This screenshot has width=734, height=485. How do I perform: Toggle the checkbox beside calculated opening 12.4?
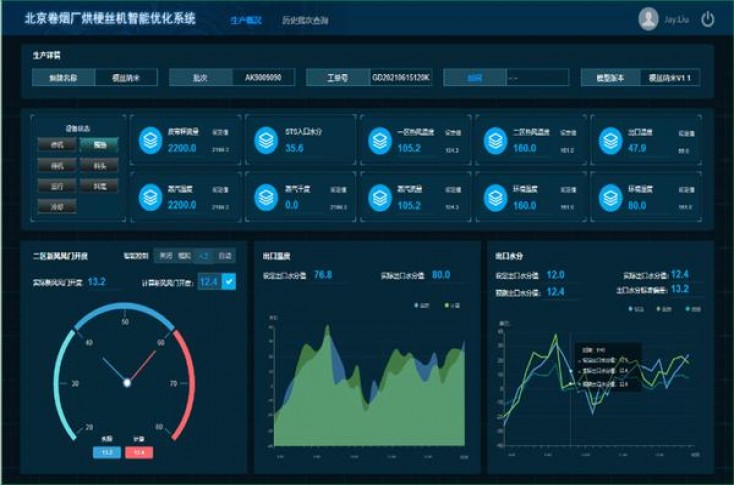pos(229,283)
